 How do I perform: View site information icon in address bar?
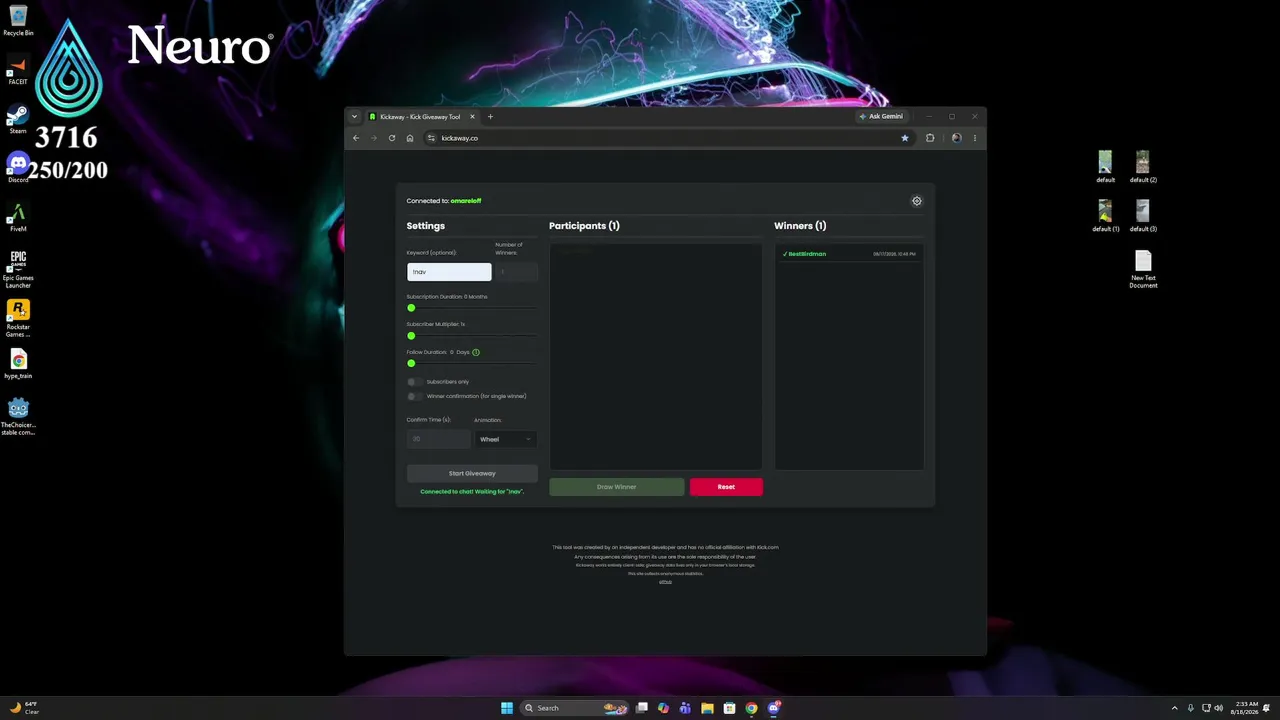(431, 138)
